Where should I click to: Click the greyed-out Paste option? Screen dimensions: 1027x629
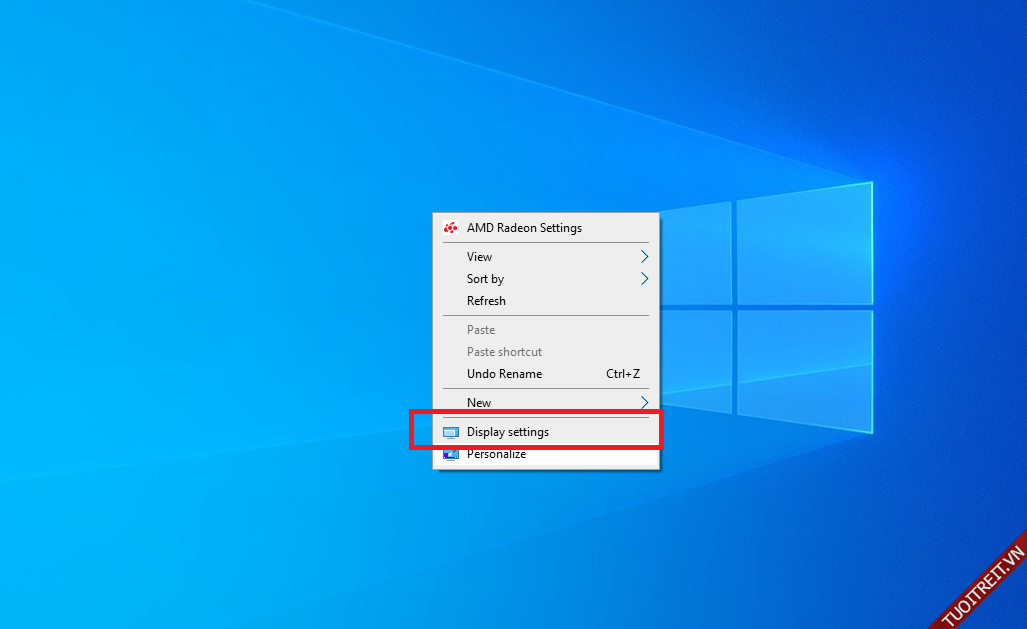tap(481, 330)
